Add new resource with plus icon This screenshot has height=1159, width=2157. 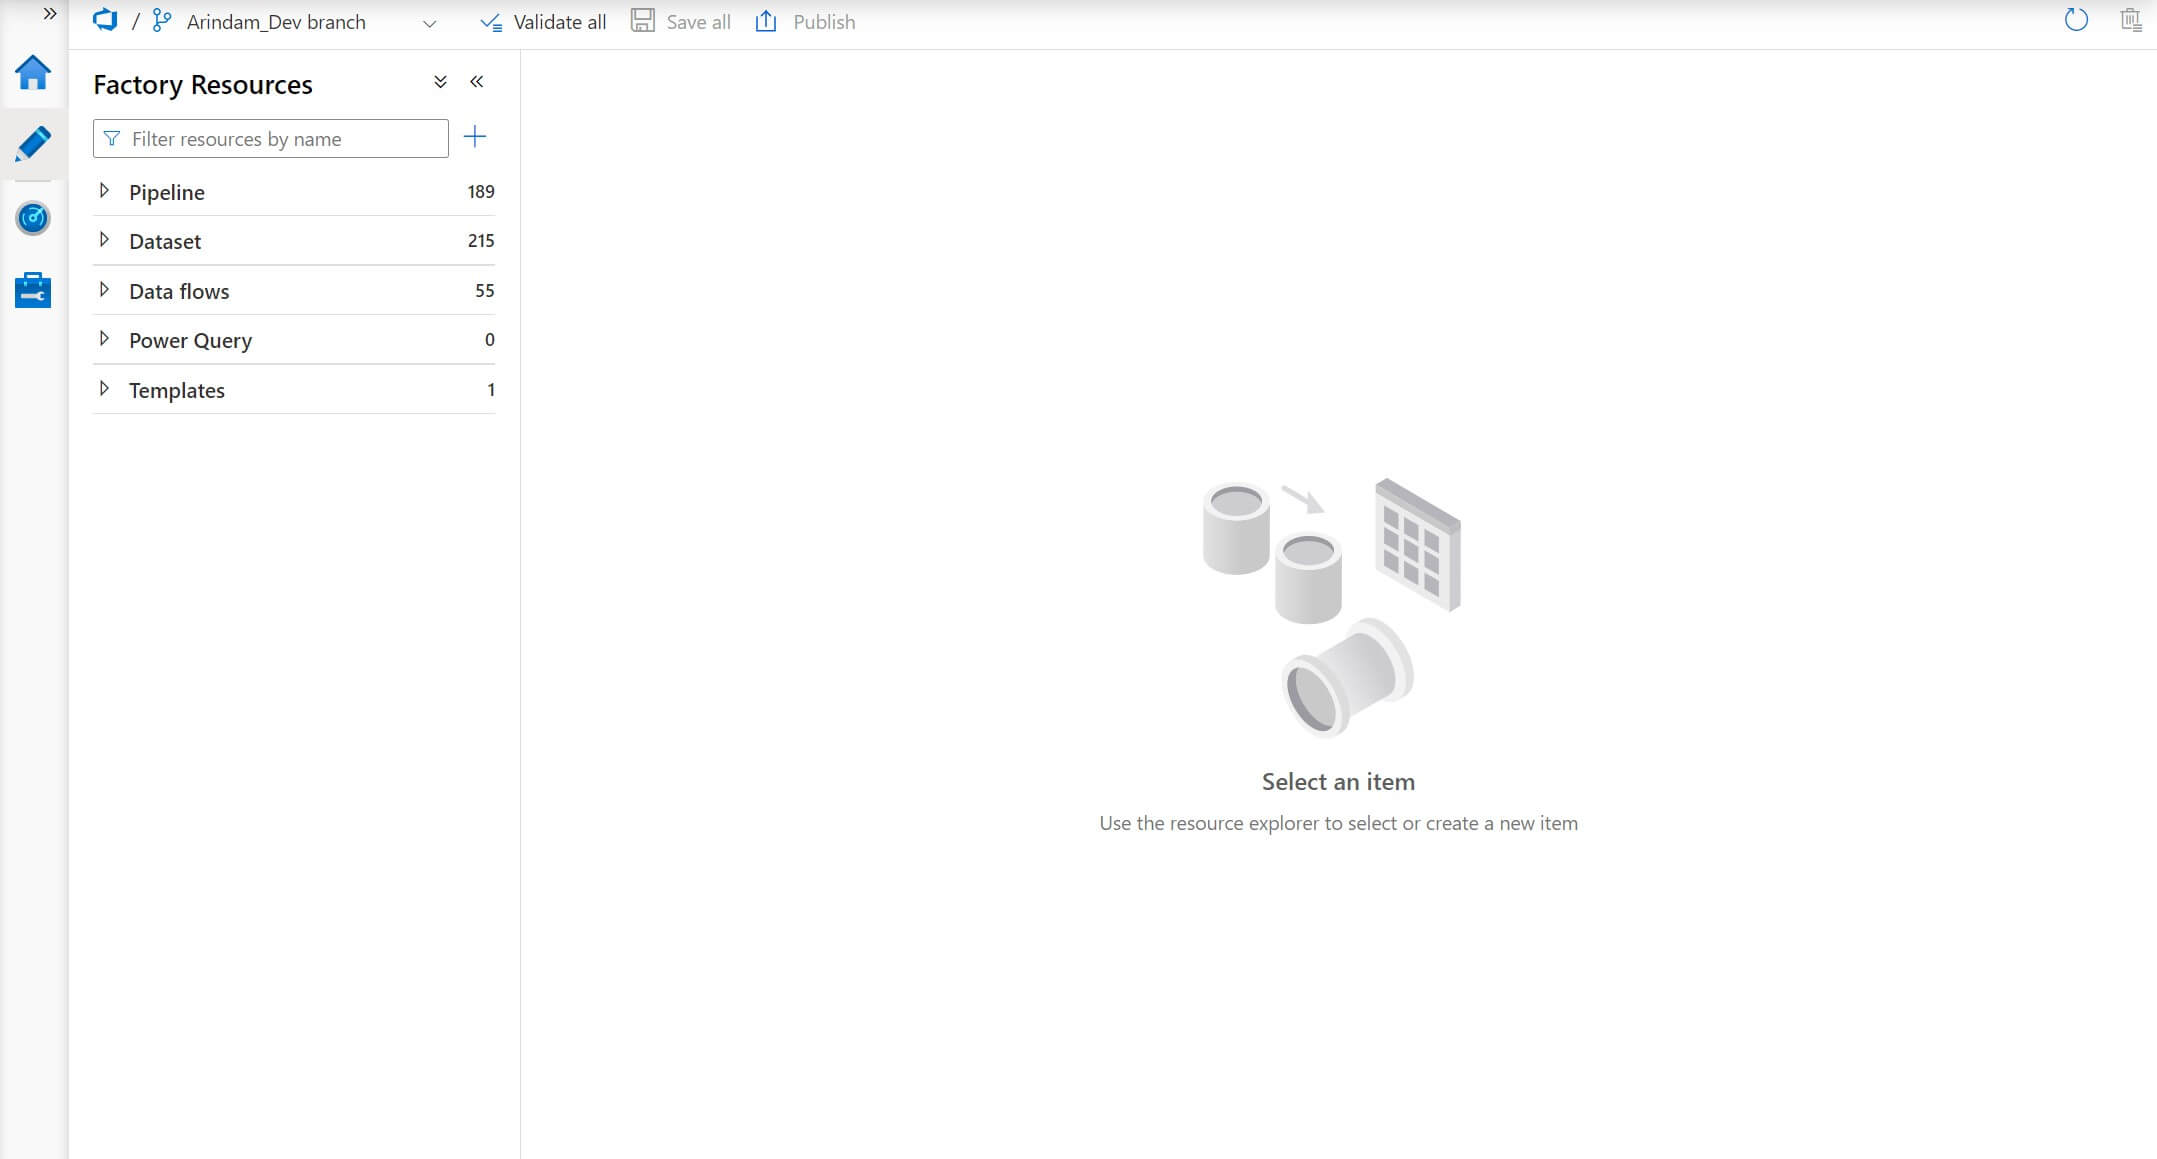pyautogui.click(x=475, y=137)
